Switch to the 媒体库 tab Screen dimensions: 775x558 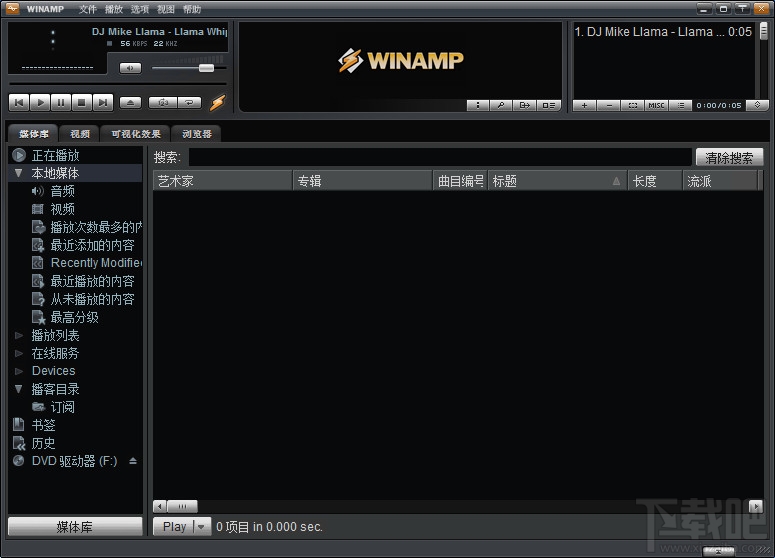tap(34, 134)
